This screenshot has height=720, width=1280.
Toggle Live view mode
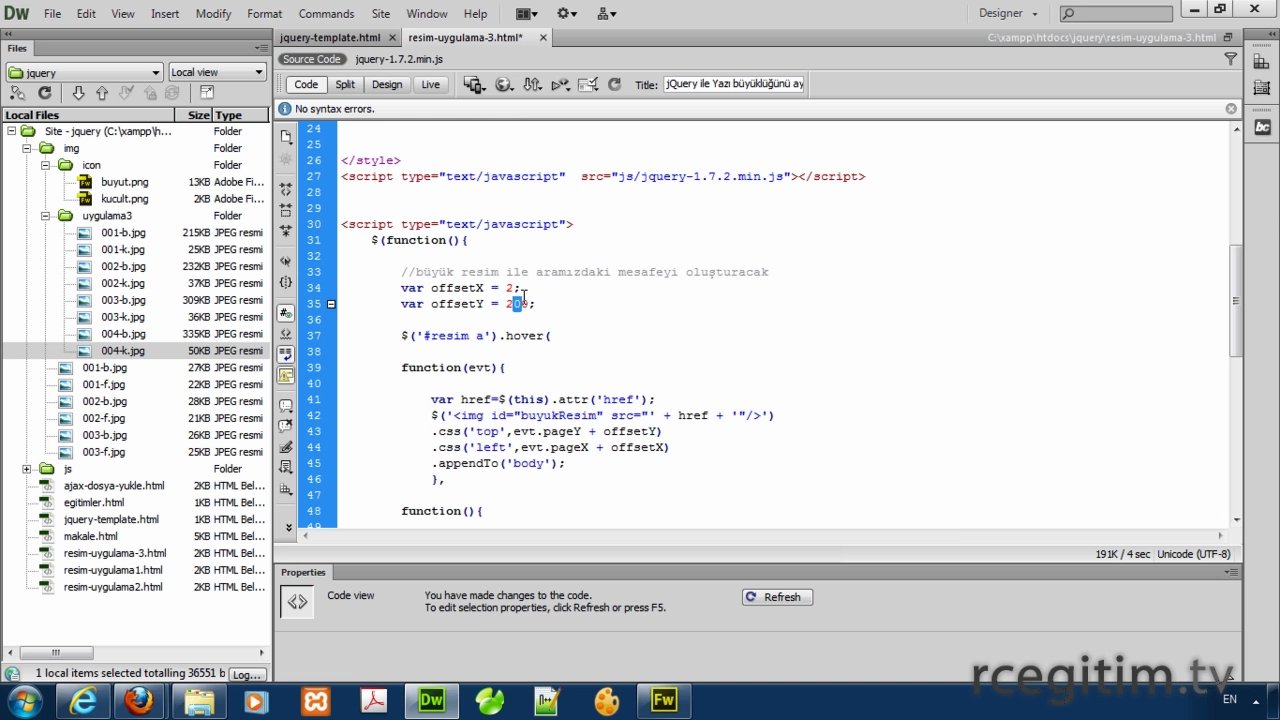[430, 85]
